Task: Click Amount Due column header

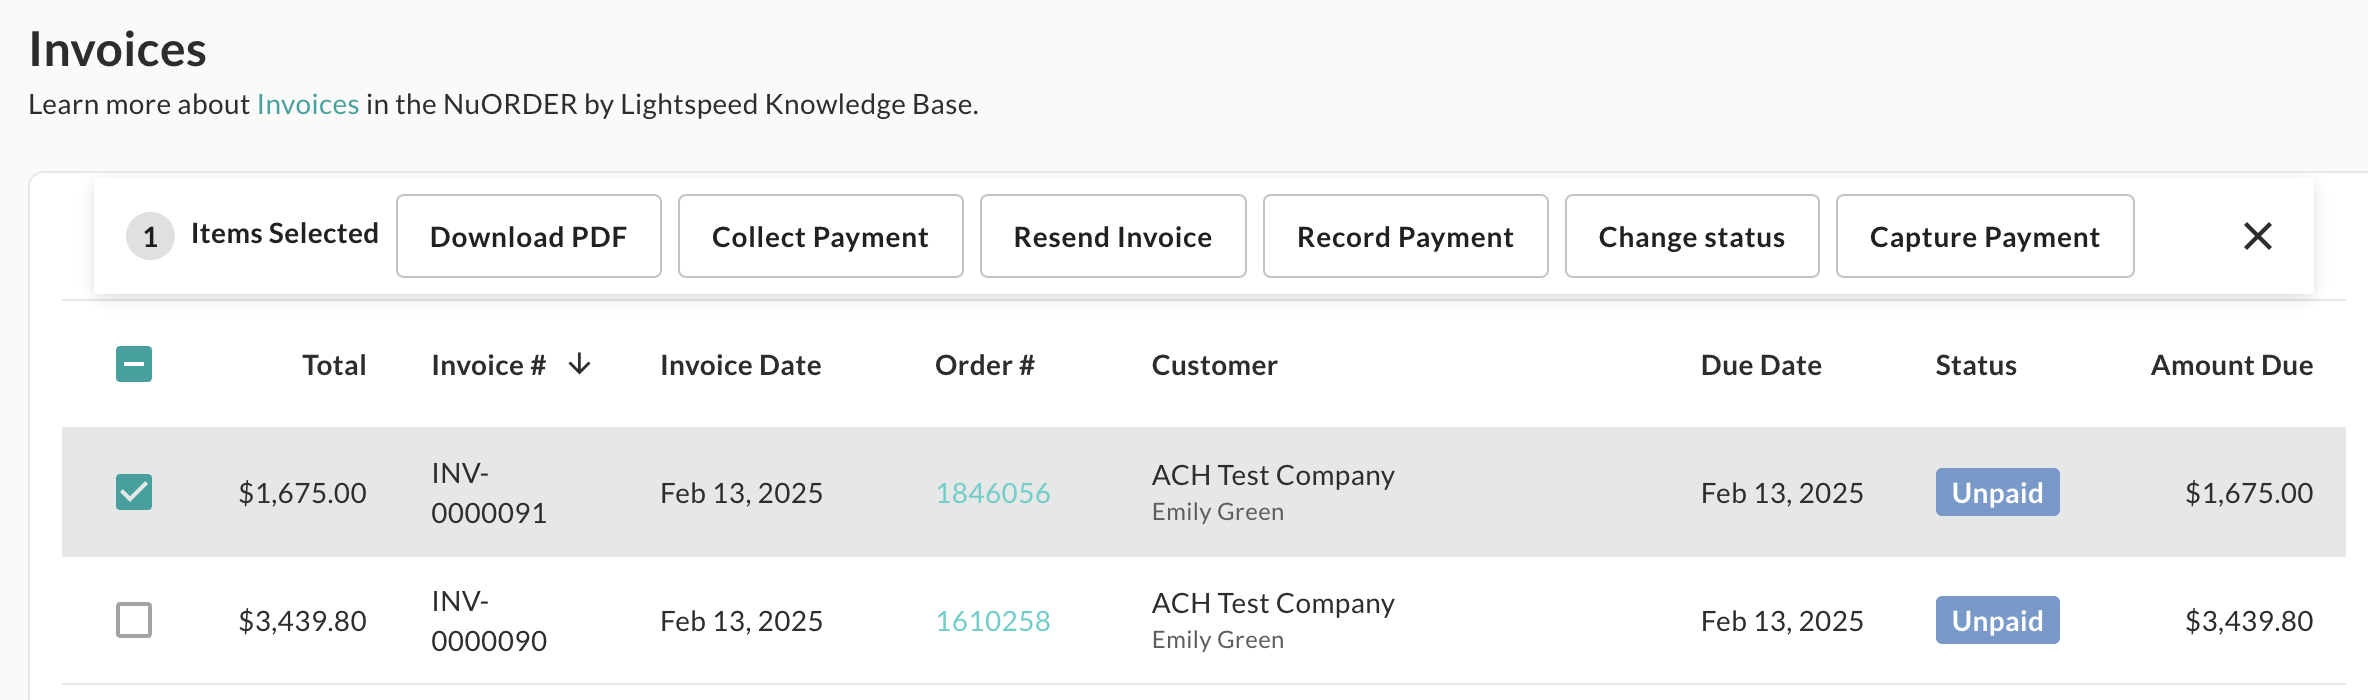Action: [2232, 365]
